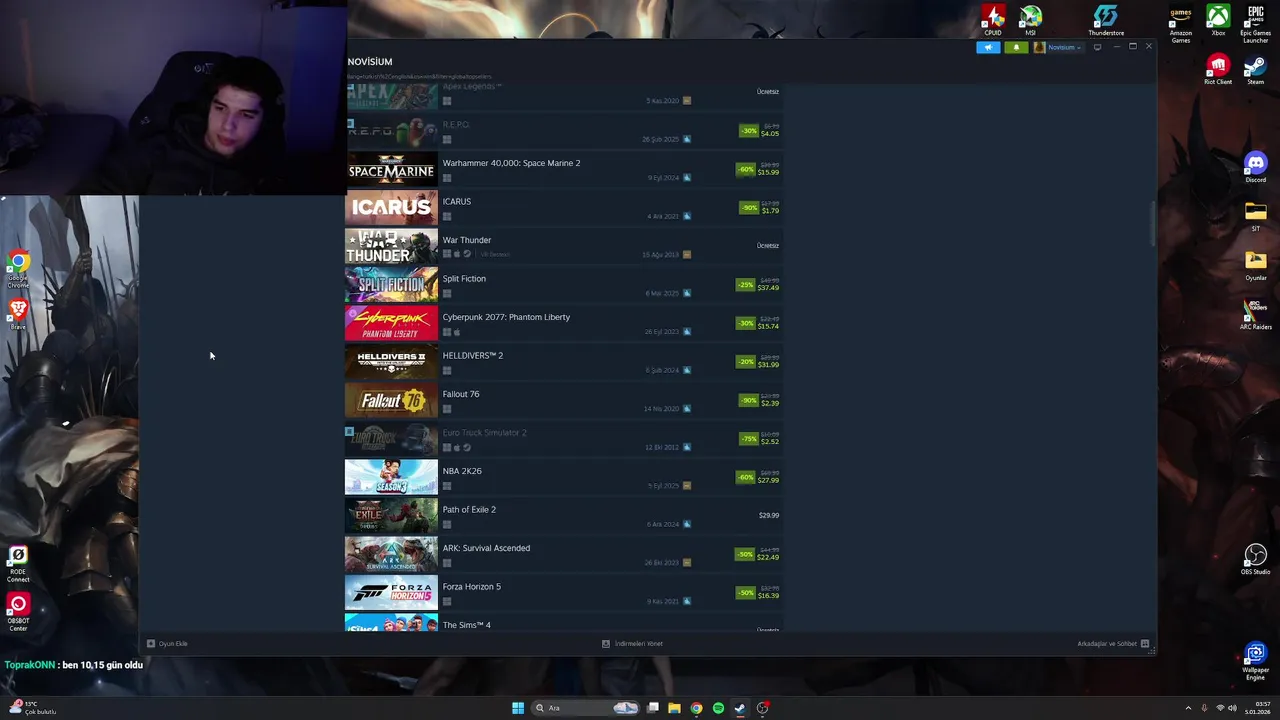Open the OBS icon in the taskbar

pyautogui.click(x=762, y=708)
